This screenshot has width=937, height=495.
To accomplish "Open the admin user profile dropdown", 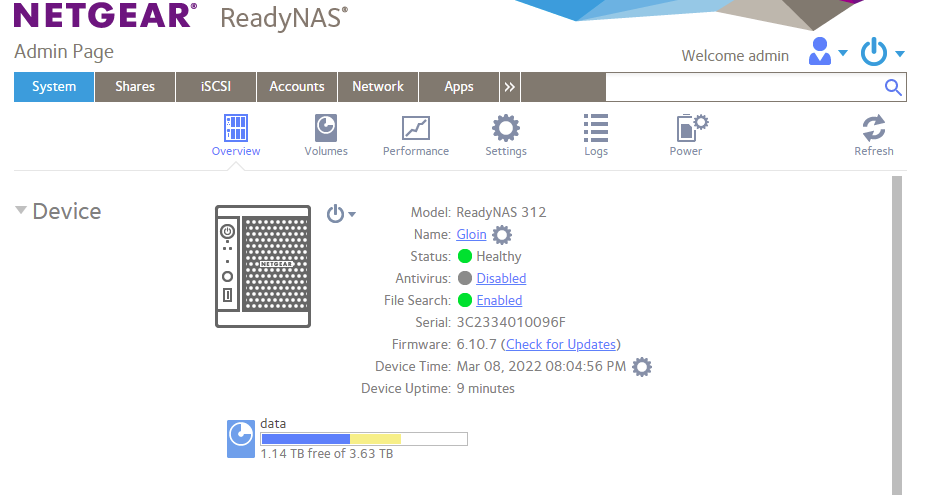I will [828, 52].
